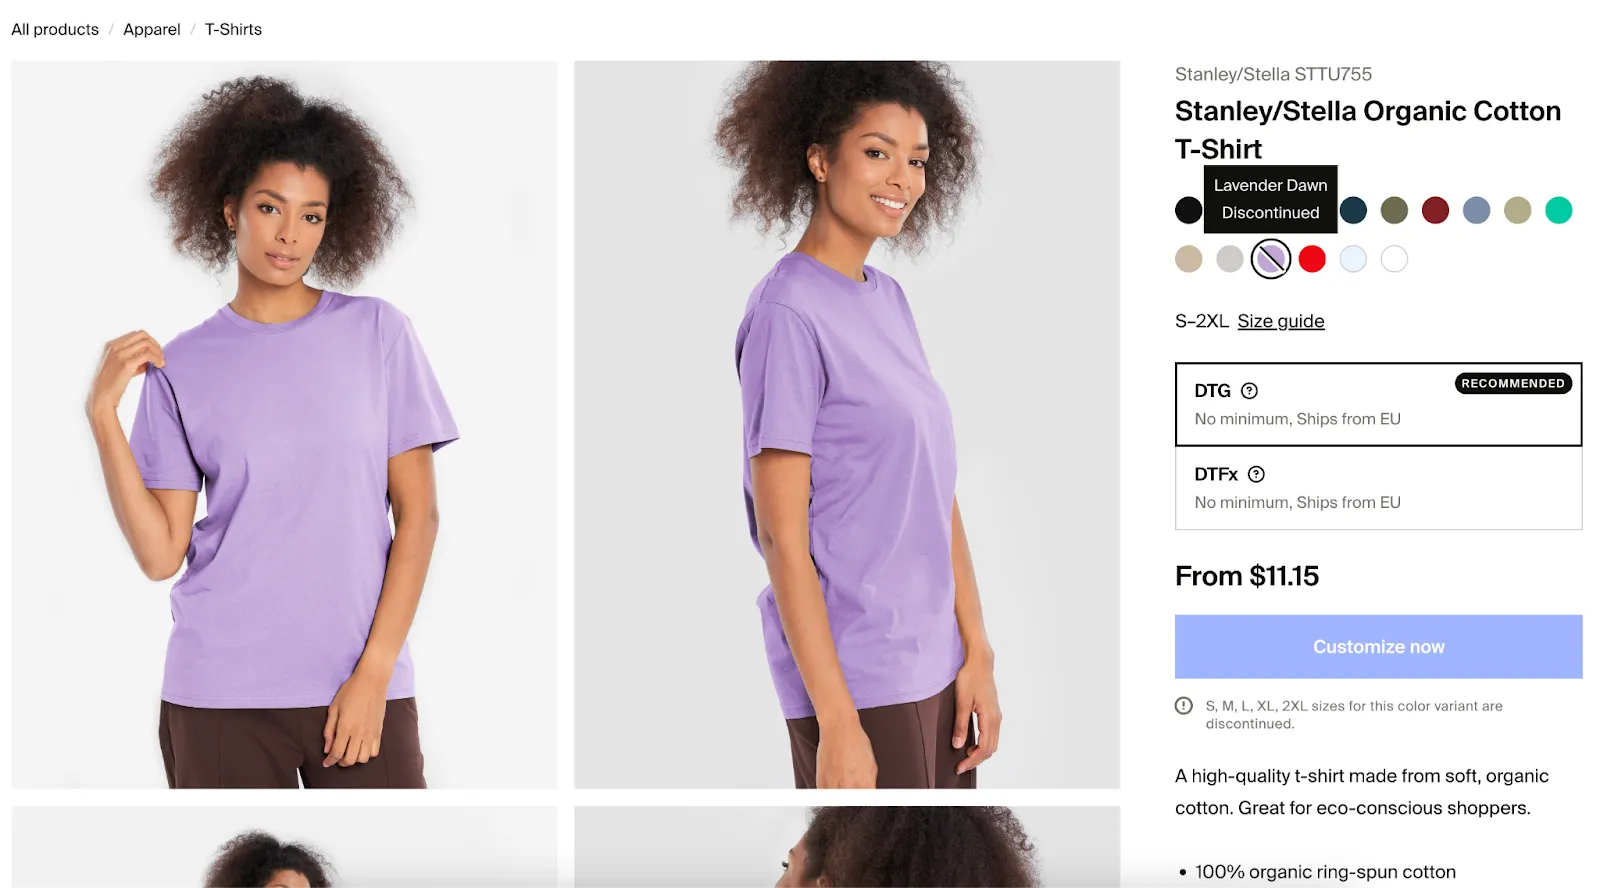Select the maroon color swatch
This screenshot has height=888, width=1600.
coord(1436,210)
